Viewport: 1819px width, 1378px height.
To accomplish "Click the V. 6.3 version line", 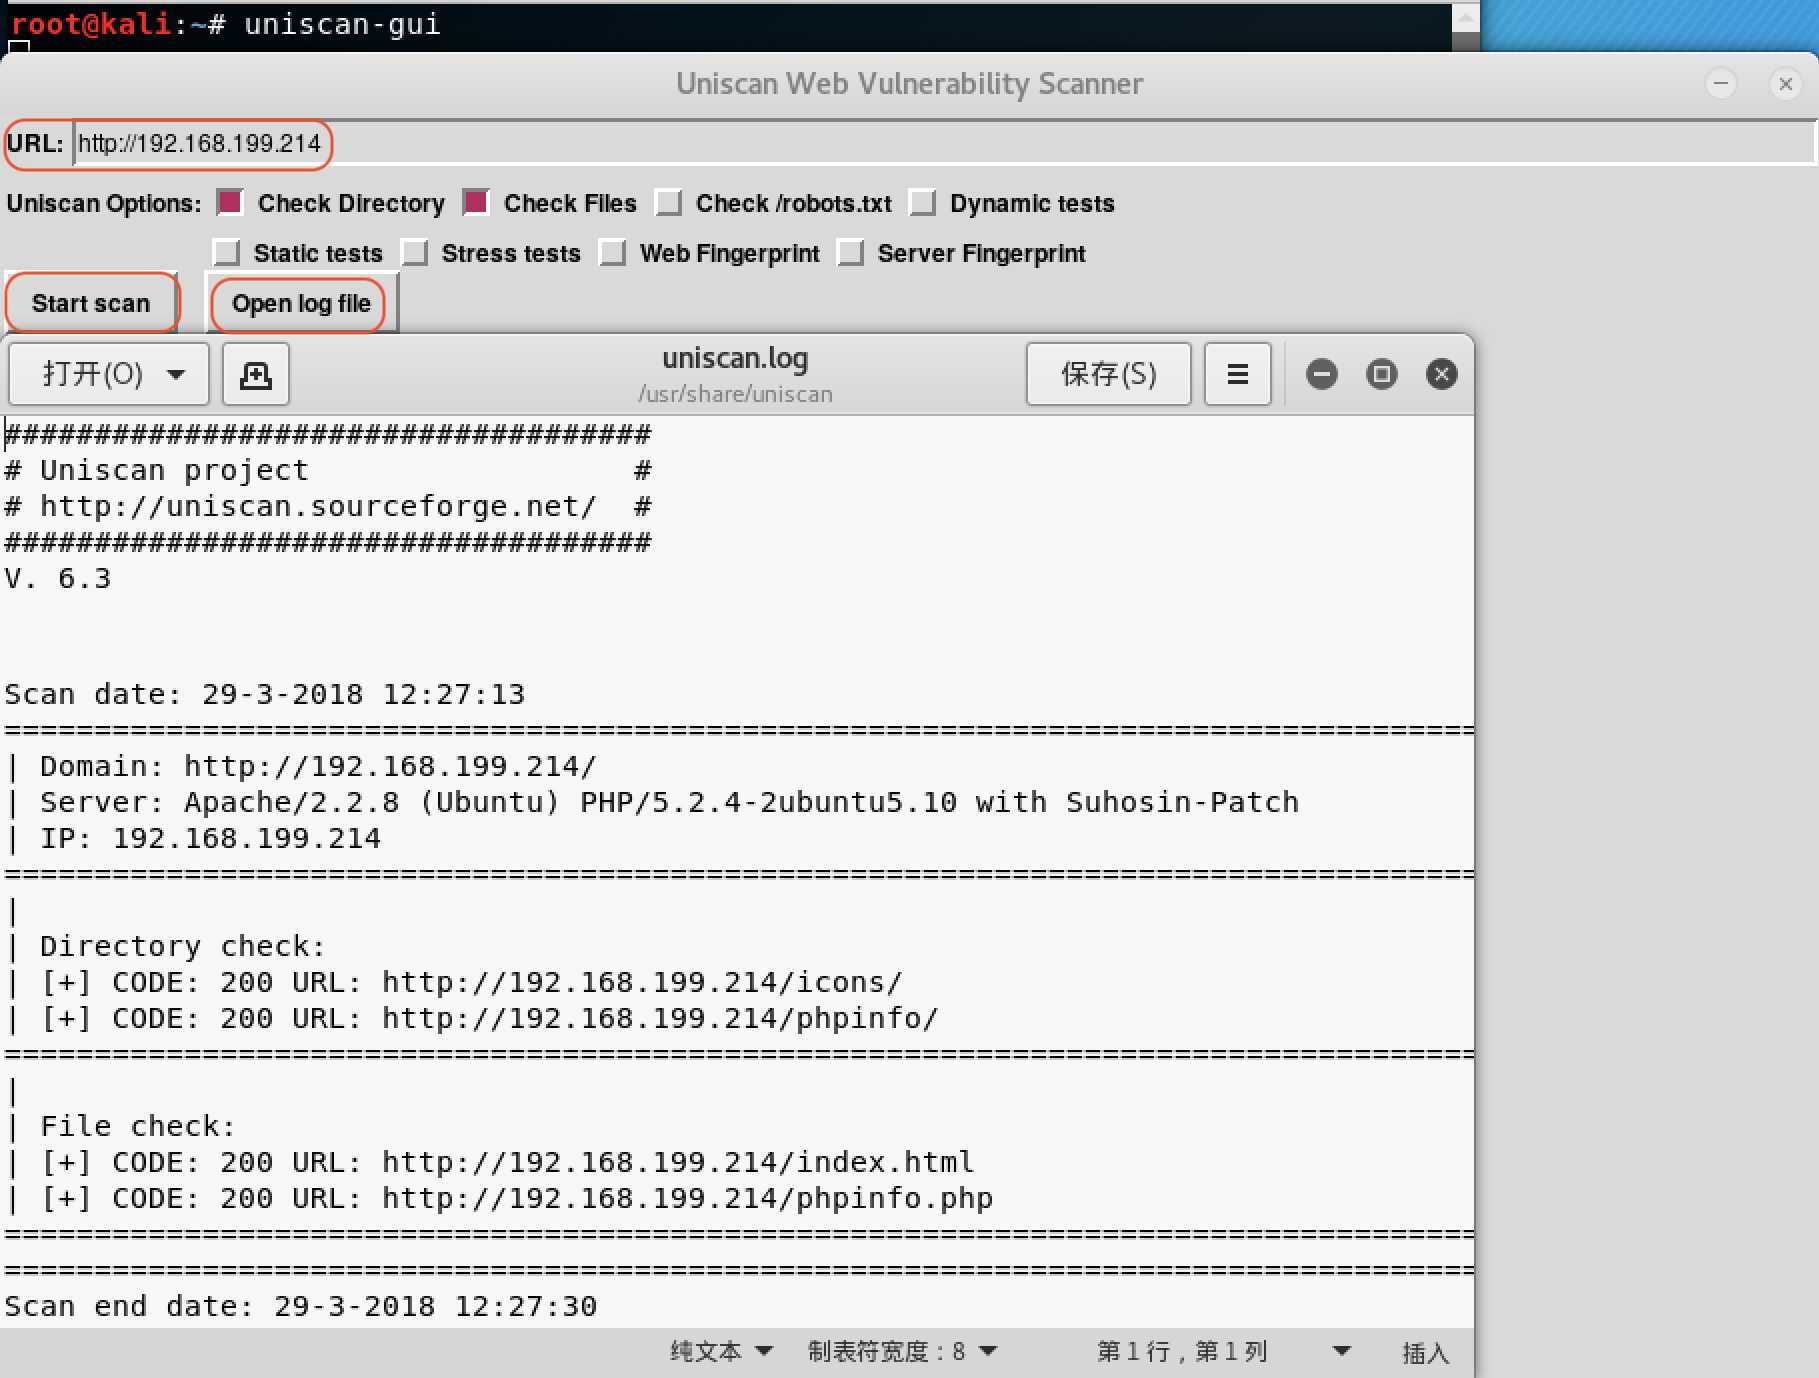I will [58, 578].
